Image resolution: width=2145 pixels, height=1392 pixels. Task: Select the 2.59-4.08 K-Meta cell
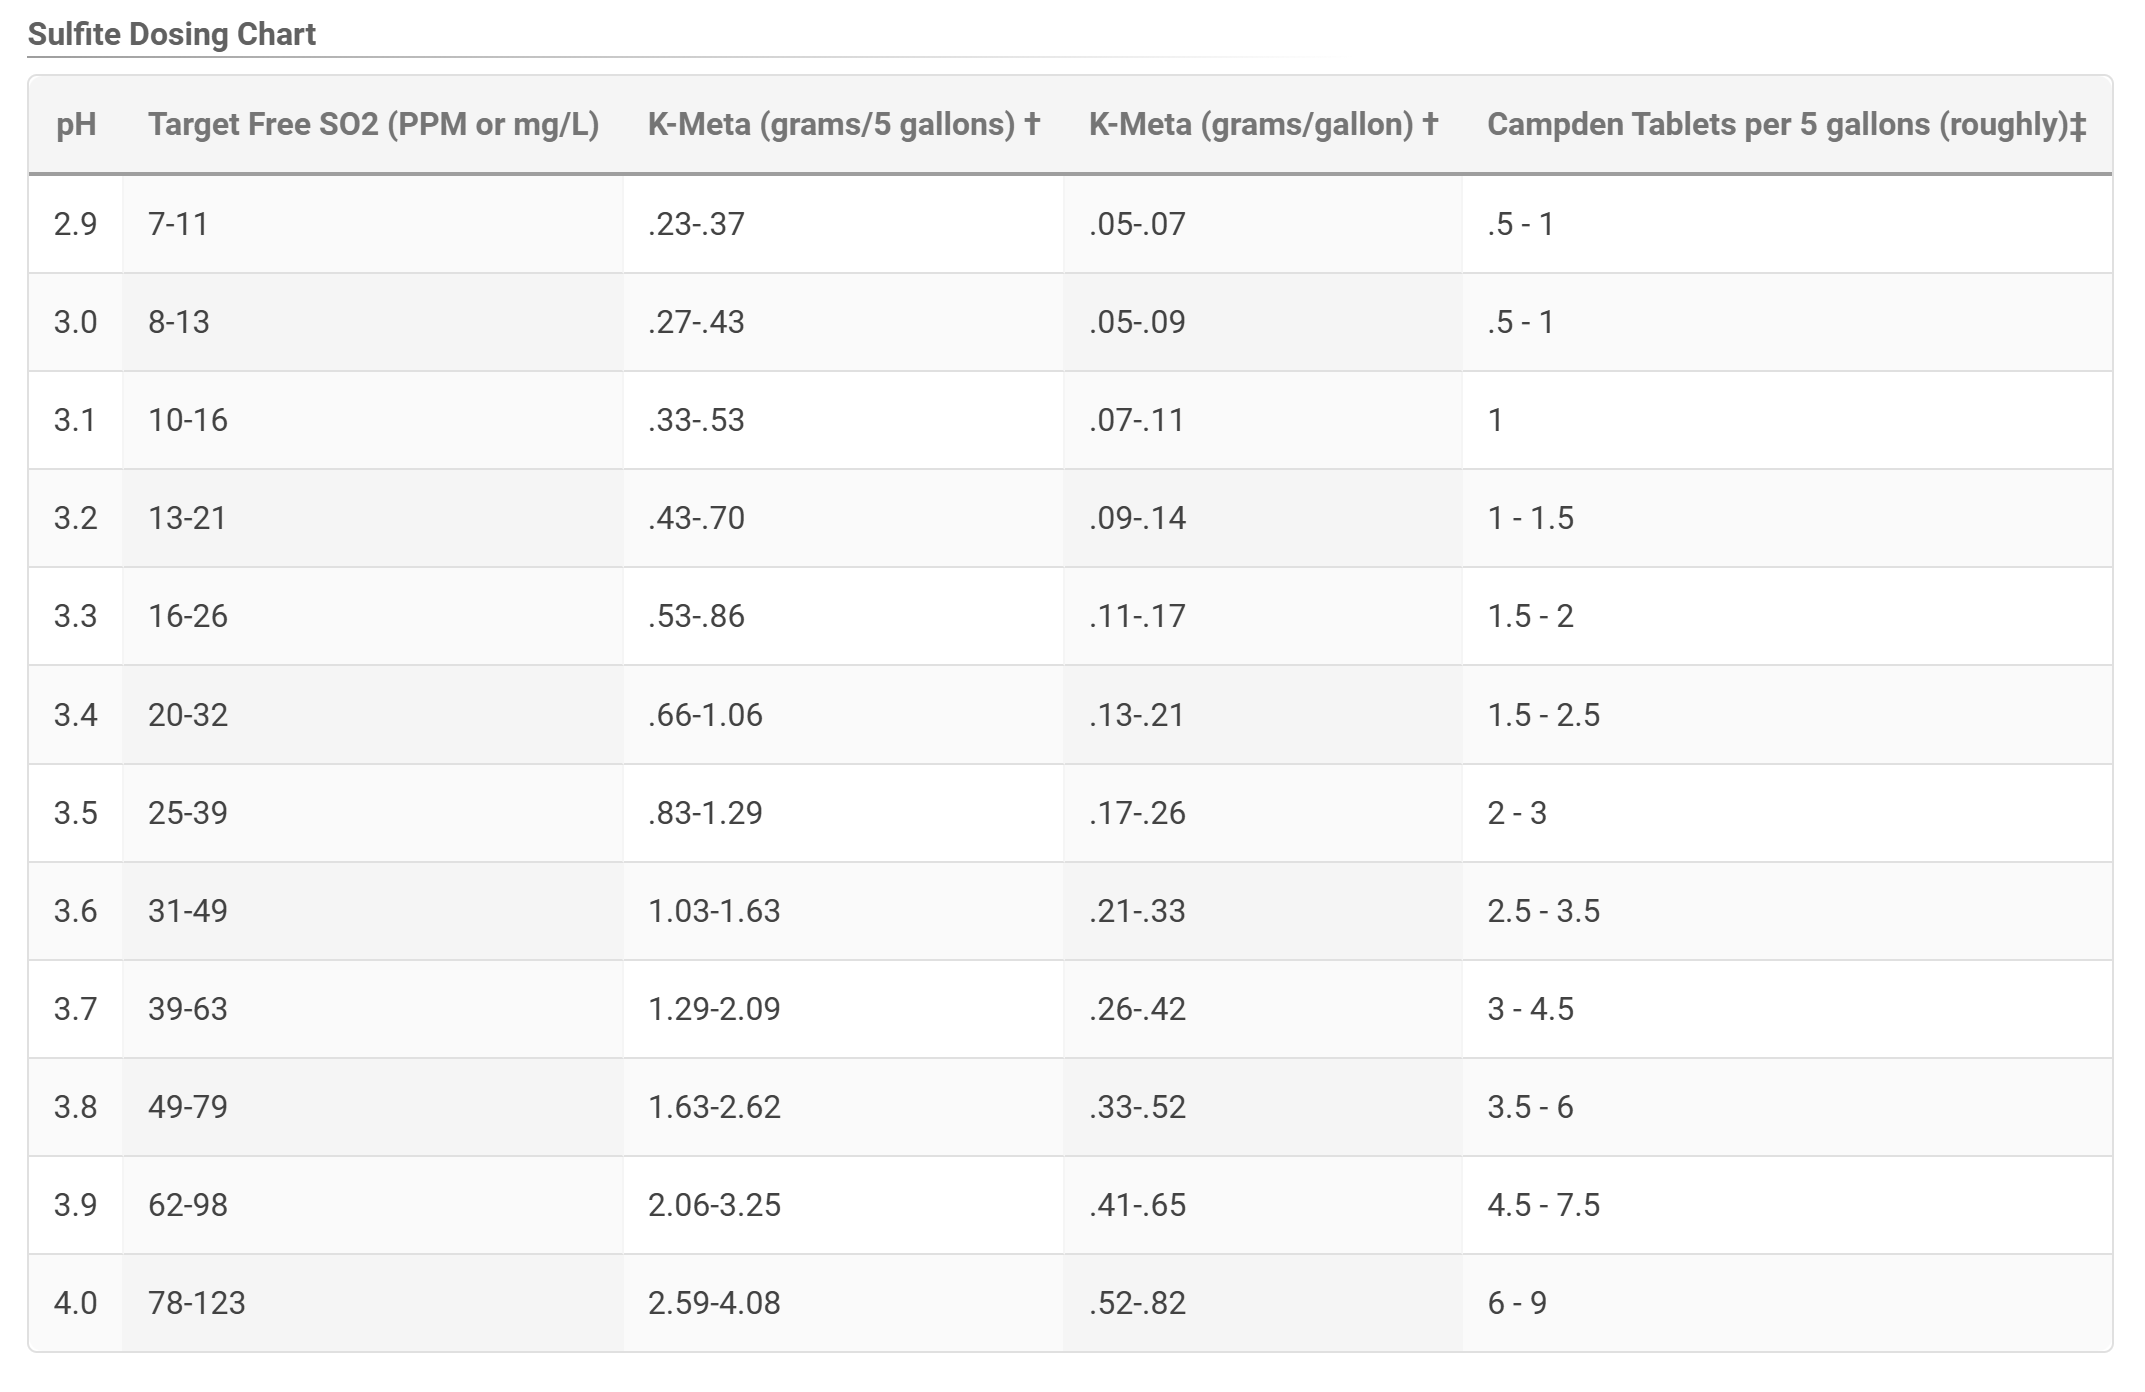point(843,1303)
